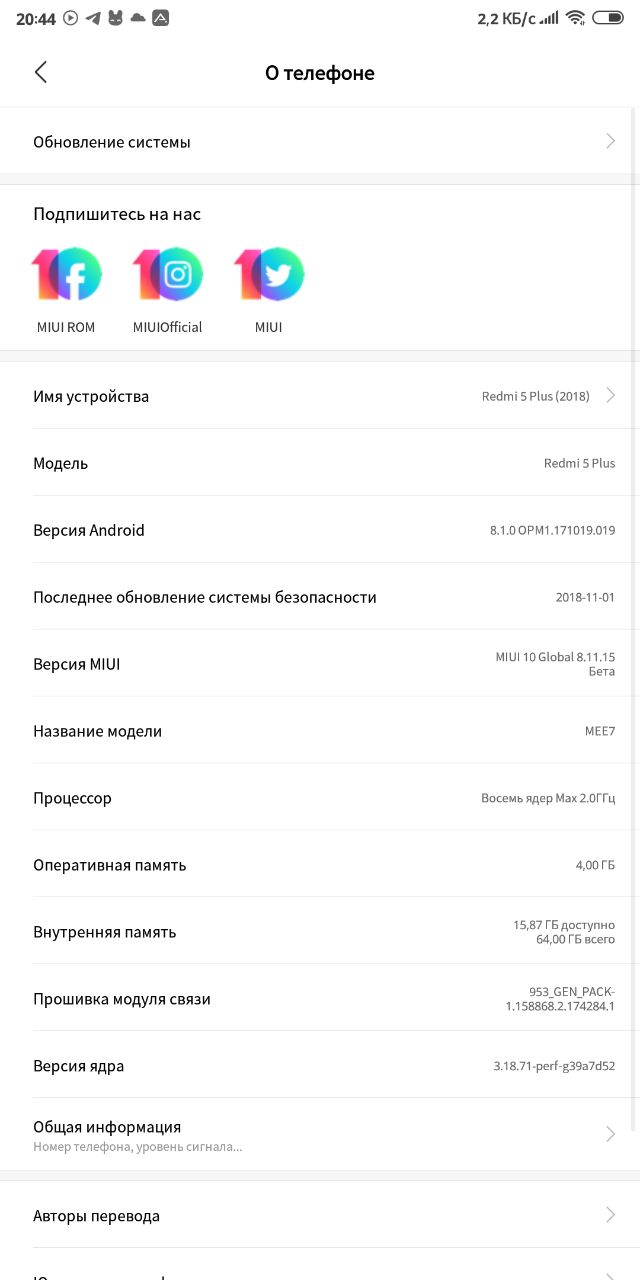The image size is (640, 1280).
Task: Open the MIUIOfficial Instagram icon
Action: point(168,274)
